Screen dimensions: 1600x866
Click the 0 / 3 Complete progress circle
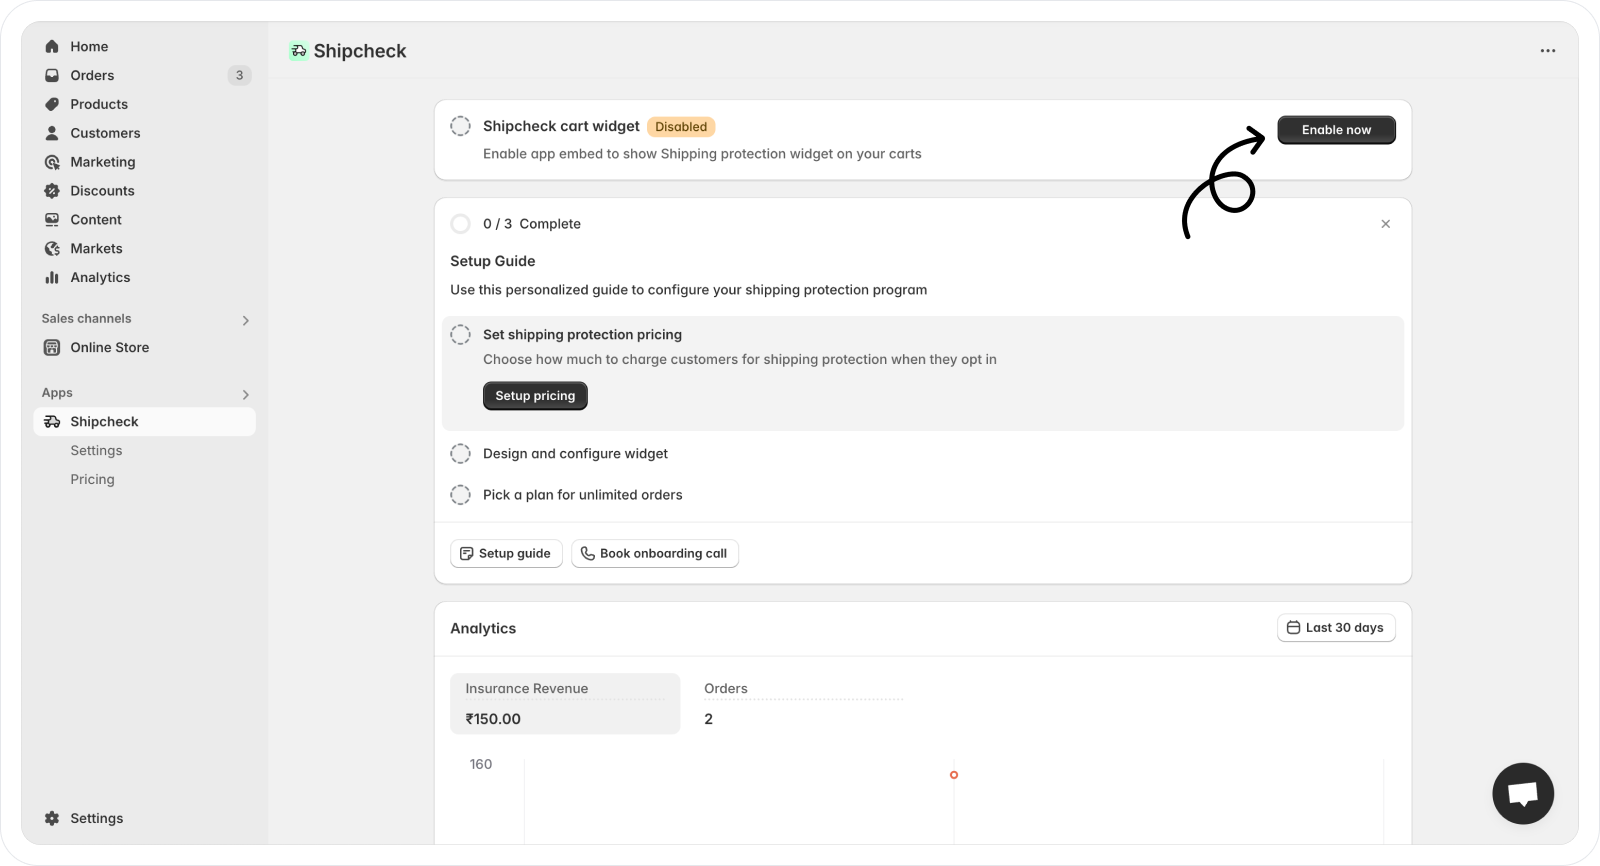(x=460, y=224)
